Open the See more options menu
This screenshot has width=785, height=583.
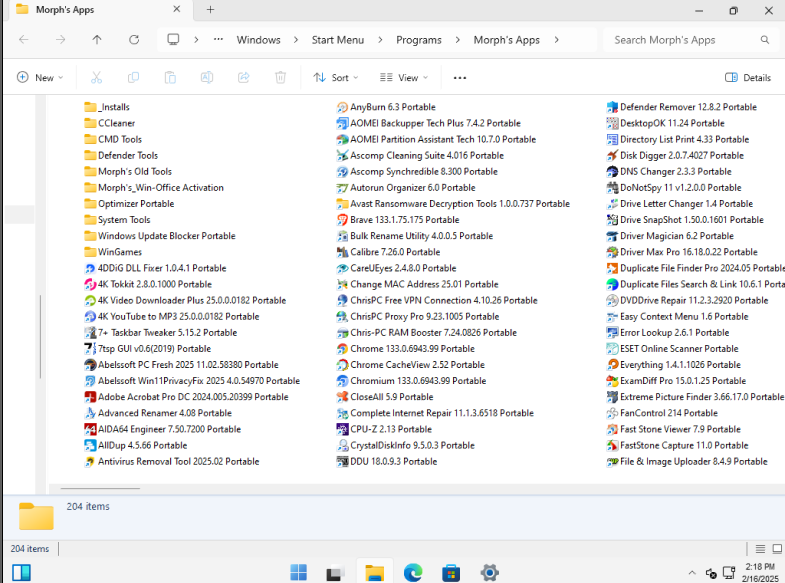[460, 78]
